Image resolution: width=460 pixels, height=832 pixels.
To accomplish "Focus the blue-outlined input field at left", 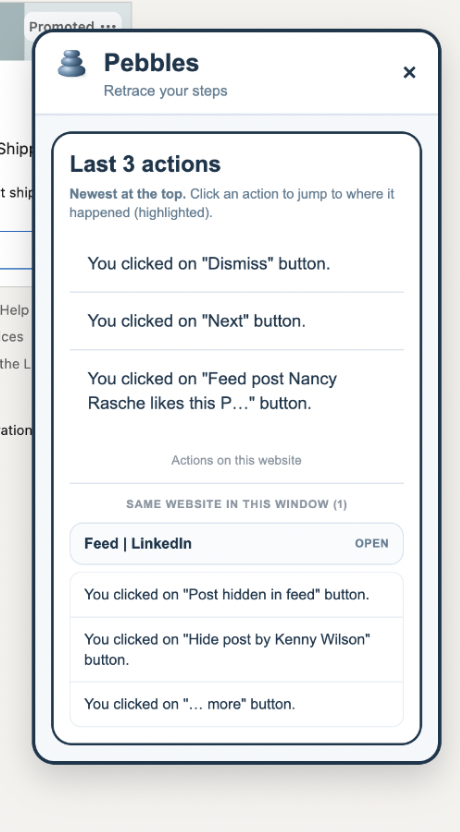I will tap(16, 250).
